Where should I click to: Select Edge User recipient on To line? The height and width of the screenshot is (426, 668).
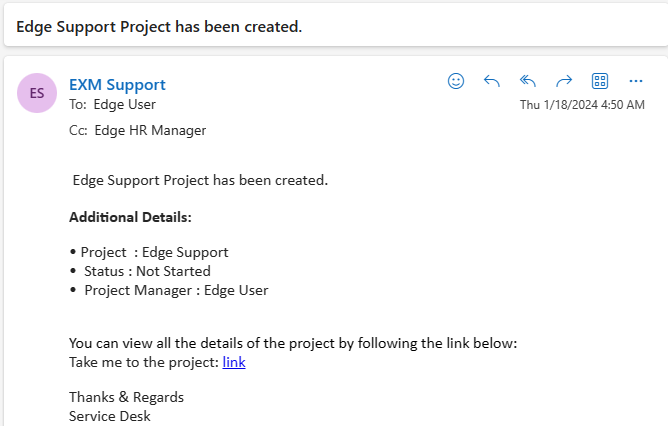coord(124,104)
